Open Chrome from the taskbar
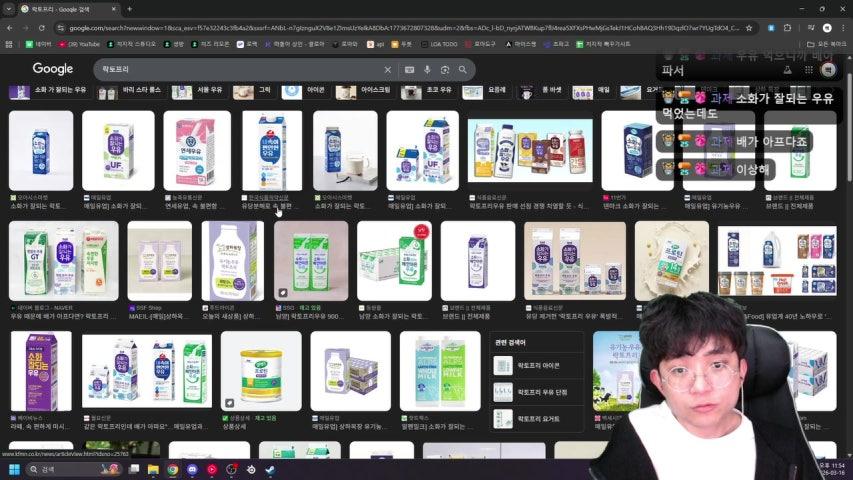 [x=173, y=469]
